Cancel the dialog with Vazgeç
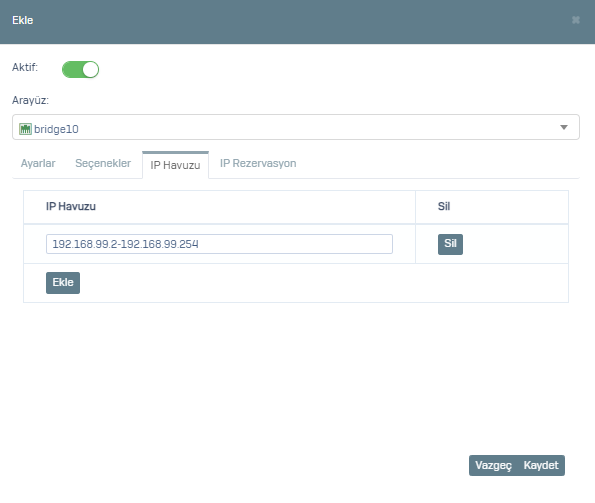This screenshot has width=595, height=503. click(493, 465)
